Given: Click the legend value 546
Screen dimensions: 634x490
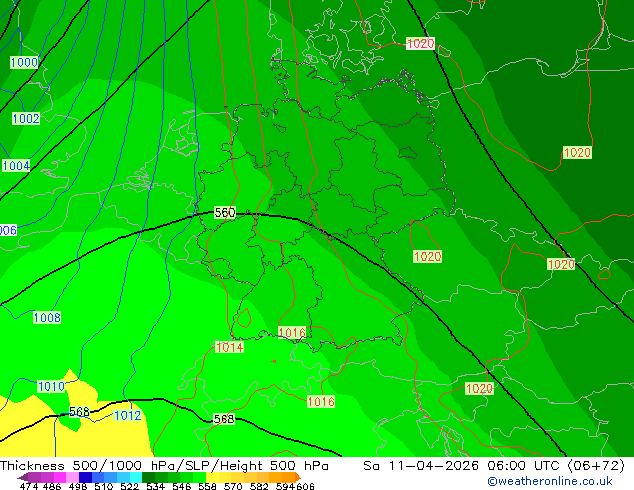Looking at the screenshot, I should pyautogui.click(x=181, y=486).
